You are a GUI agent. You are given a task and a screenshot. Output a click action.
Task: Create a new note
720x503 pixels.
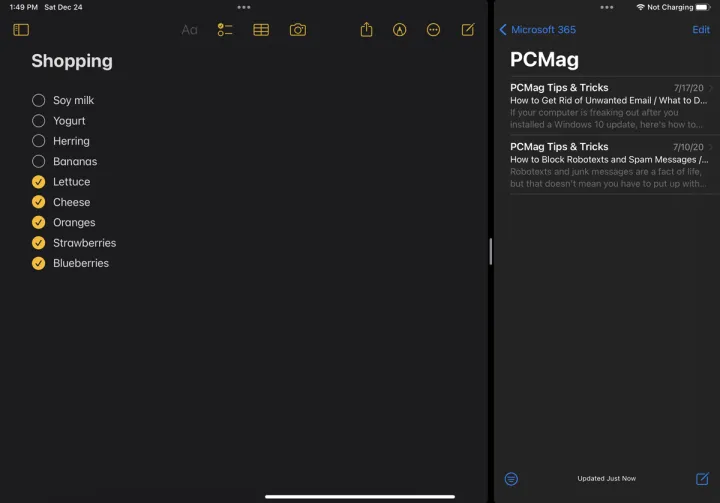click(x=468, y=30)
